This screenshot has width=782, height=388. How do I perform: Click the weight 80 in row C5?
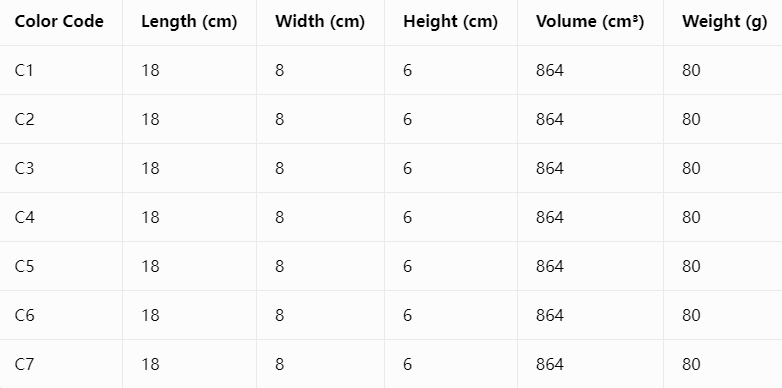coord(691,266)
